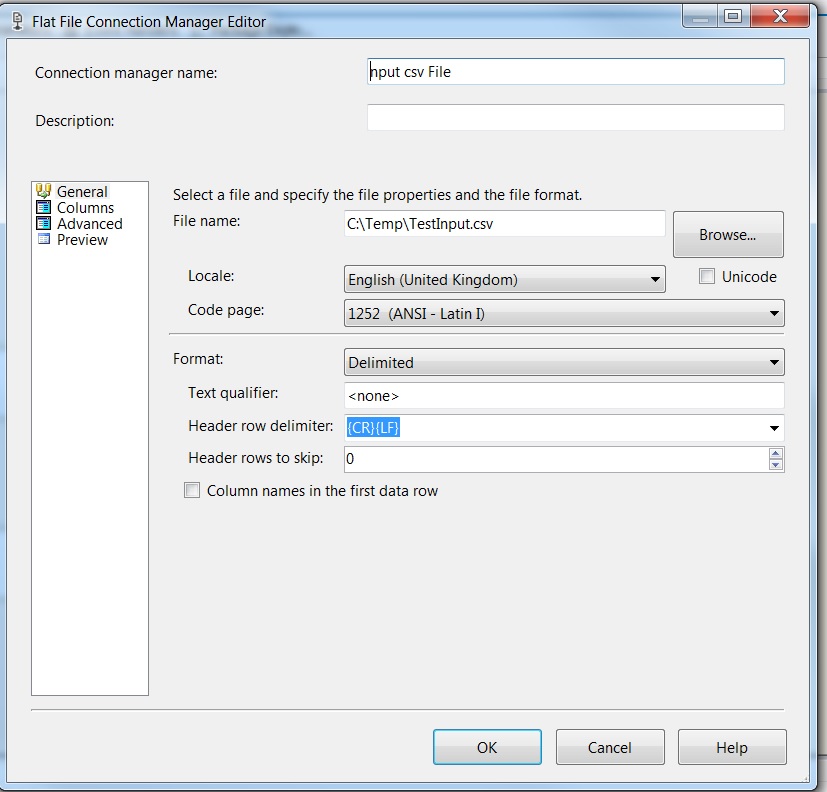Image resolution: width=827 pixels, height=792 pixels.
Task: Click the Connection manager name field
Action: (x=575, y=72)
